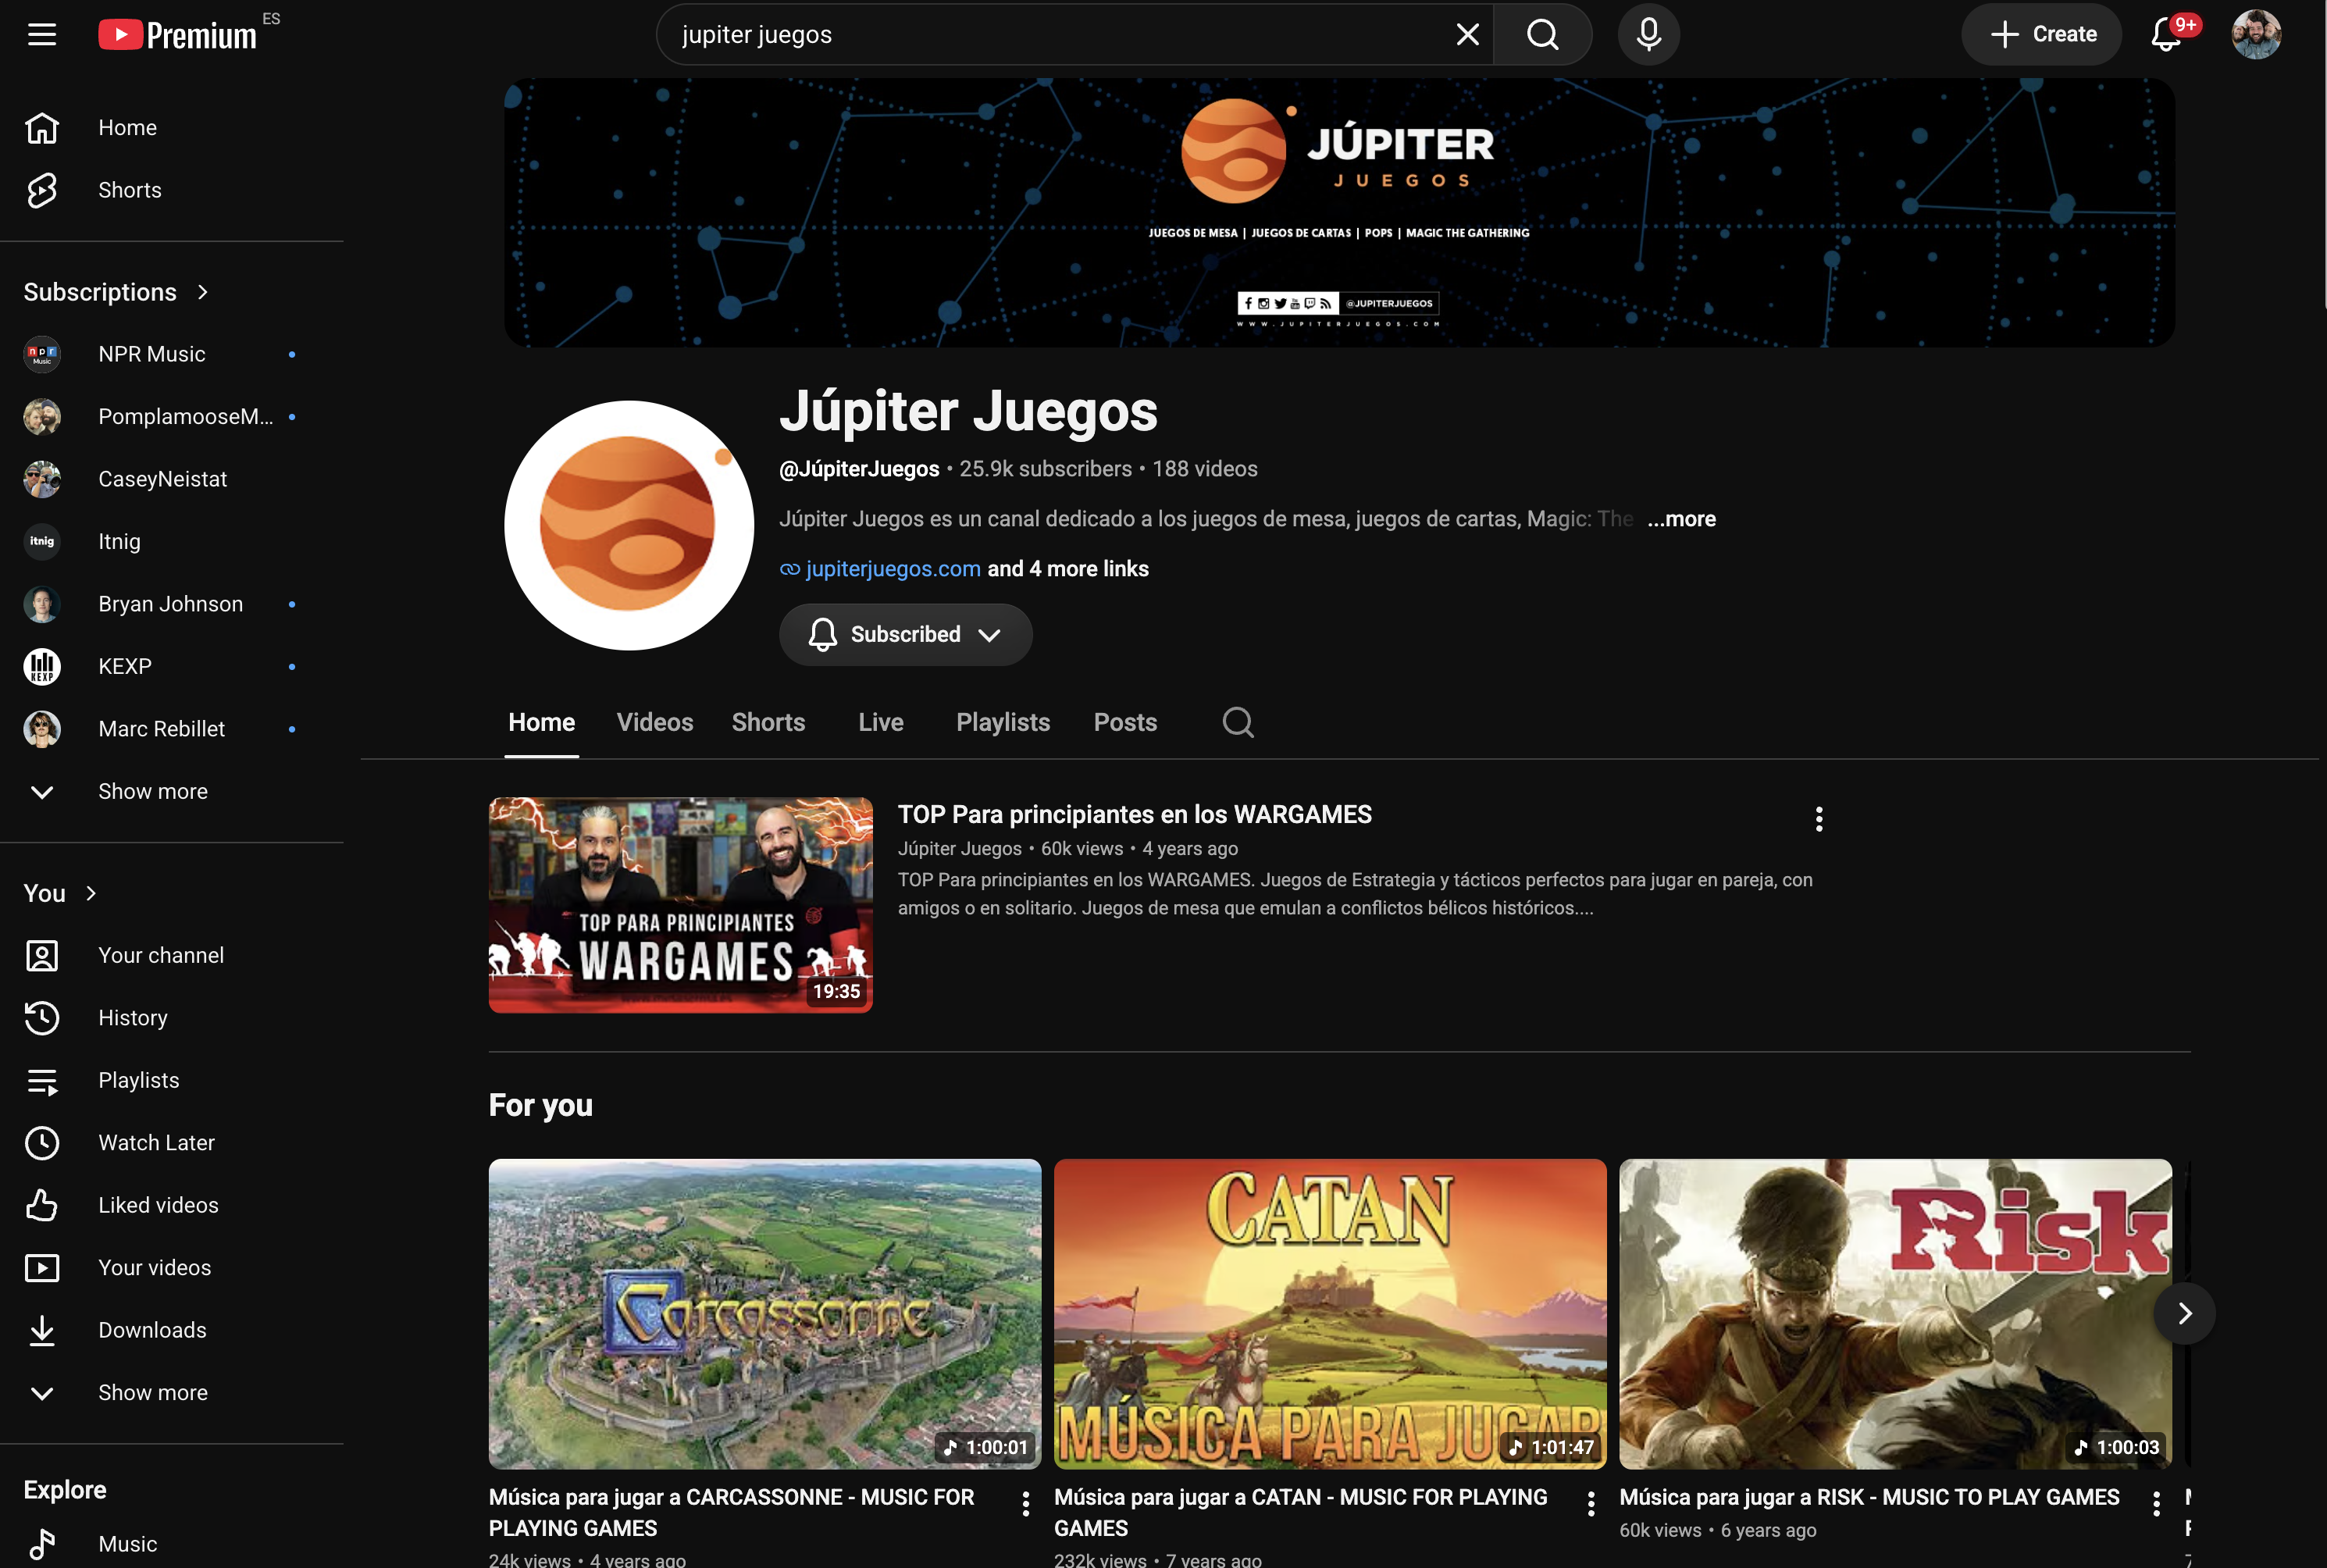Play the WARGAMES featured video thumbnail
The width and height of the screenshot is (2327, 1568).
(x=680, y=905)
